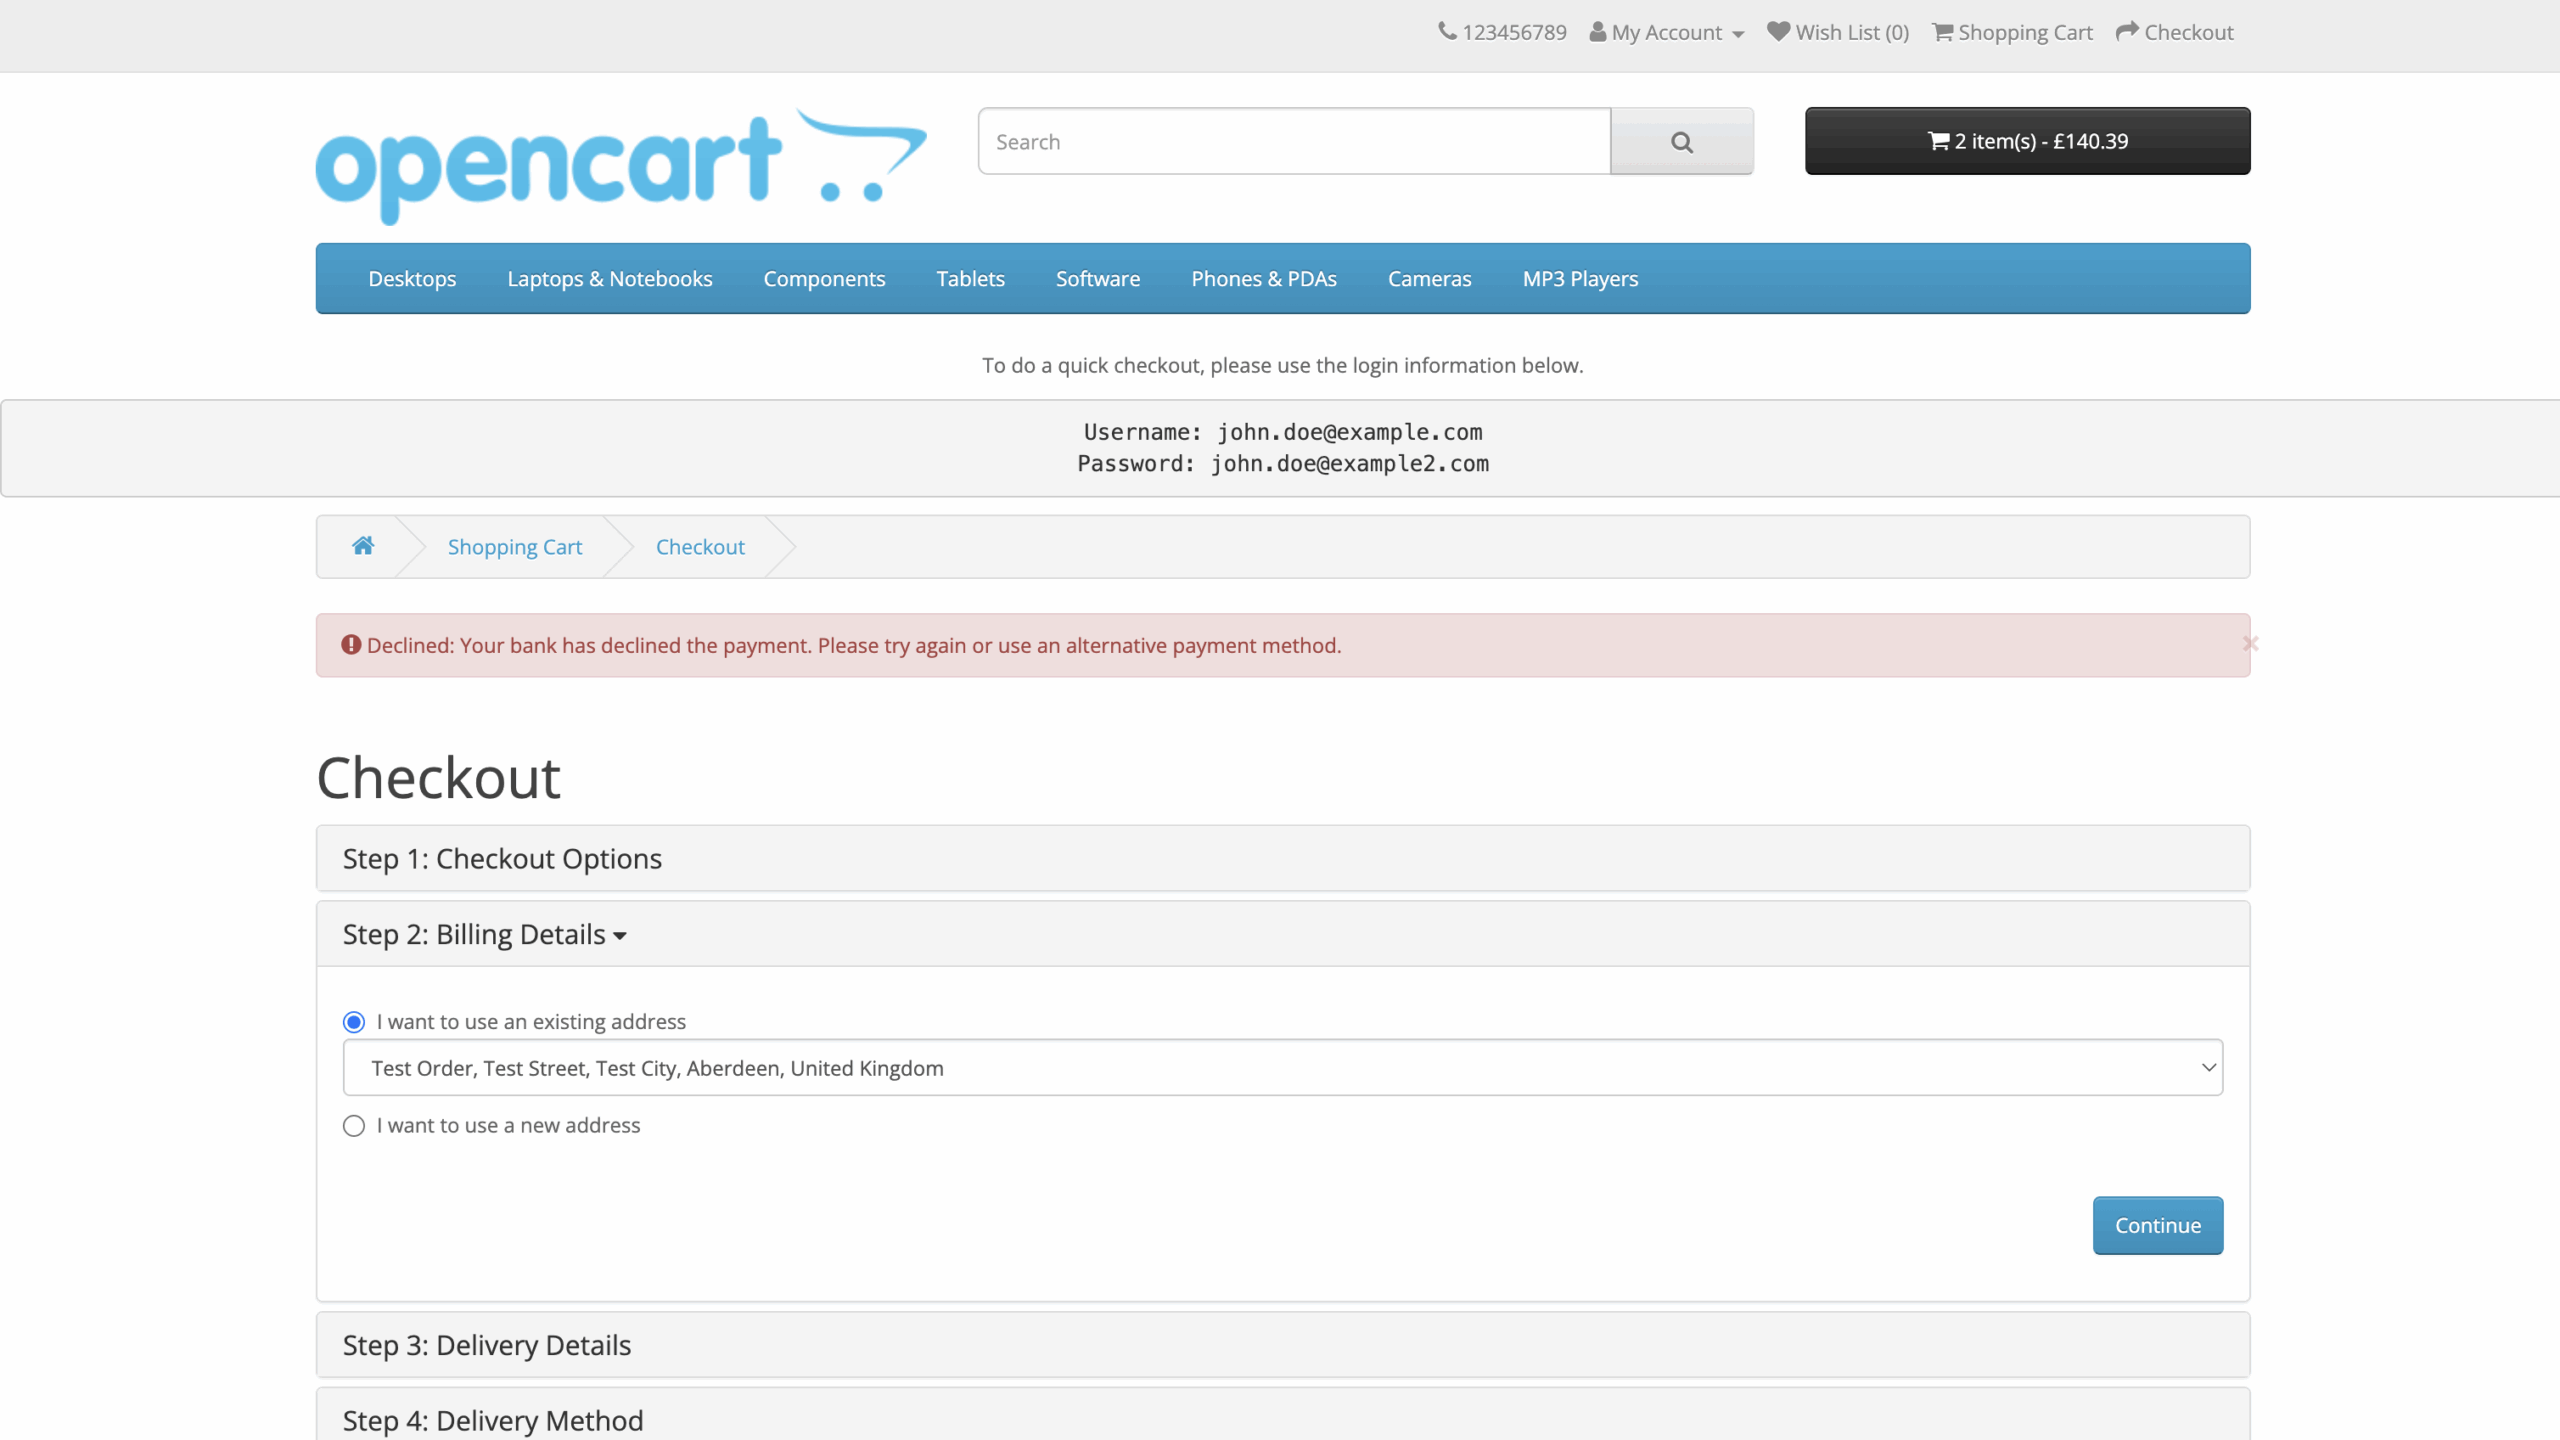Click Step 3: Delivery Details heading
Image resolution: width=2560 pixels, height=1440 pixels.
point(487,1345)
